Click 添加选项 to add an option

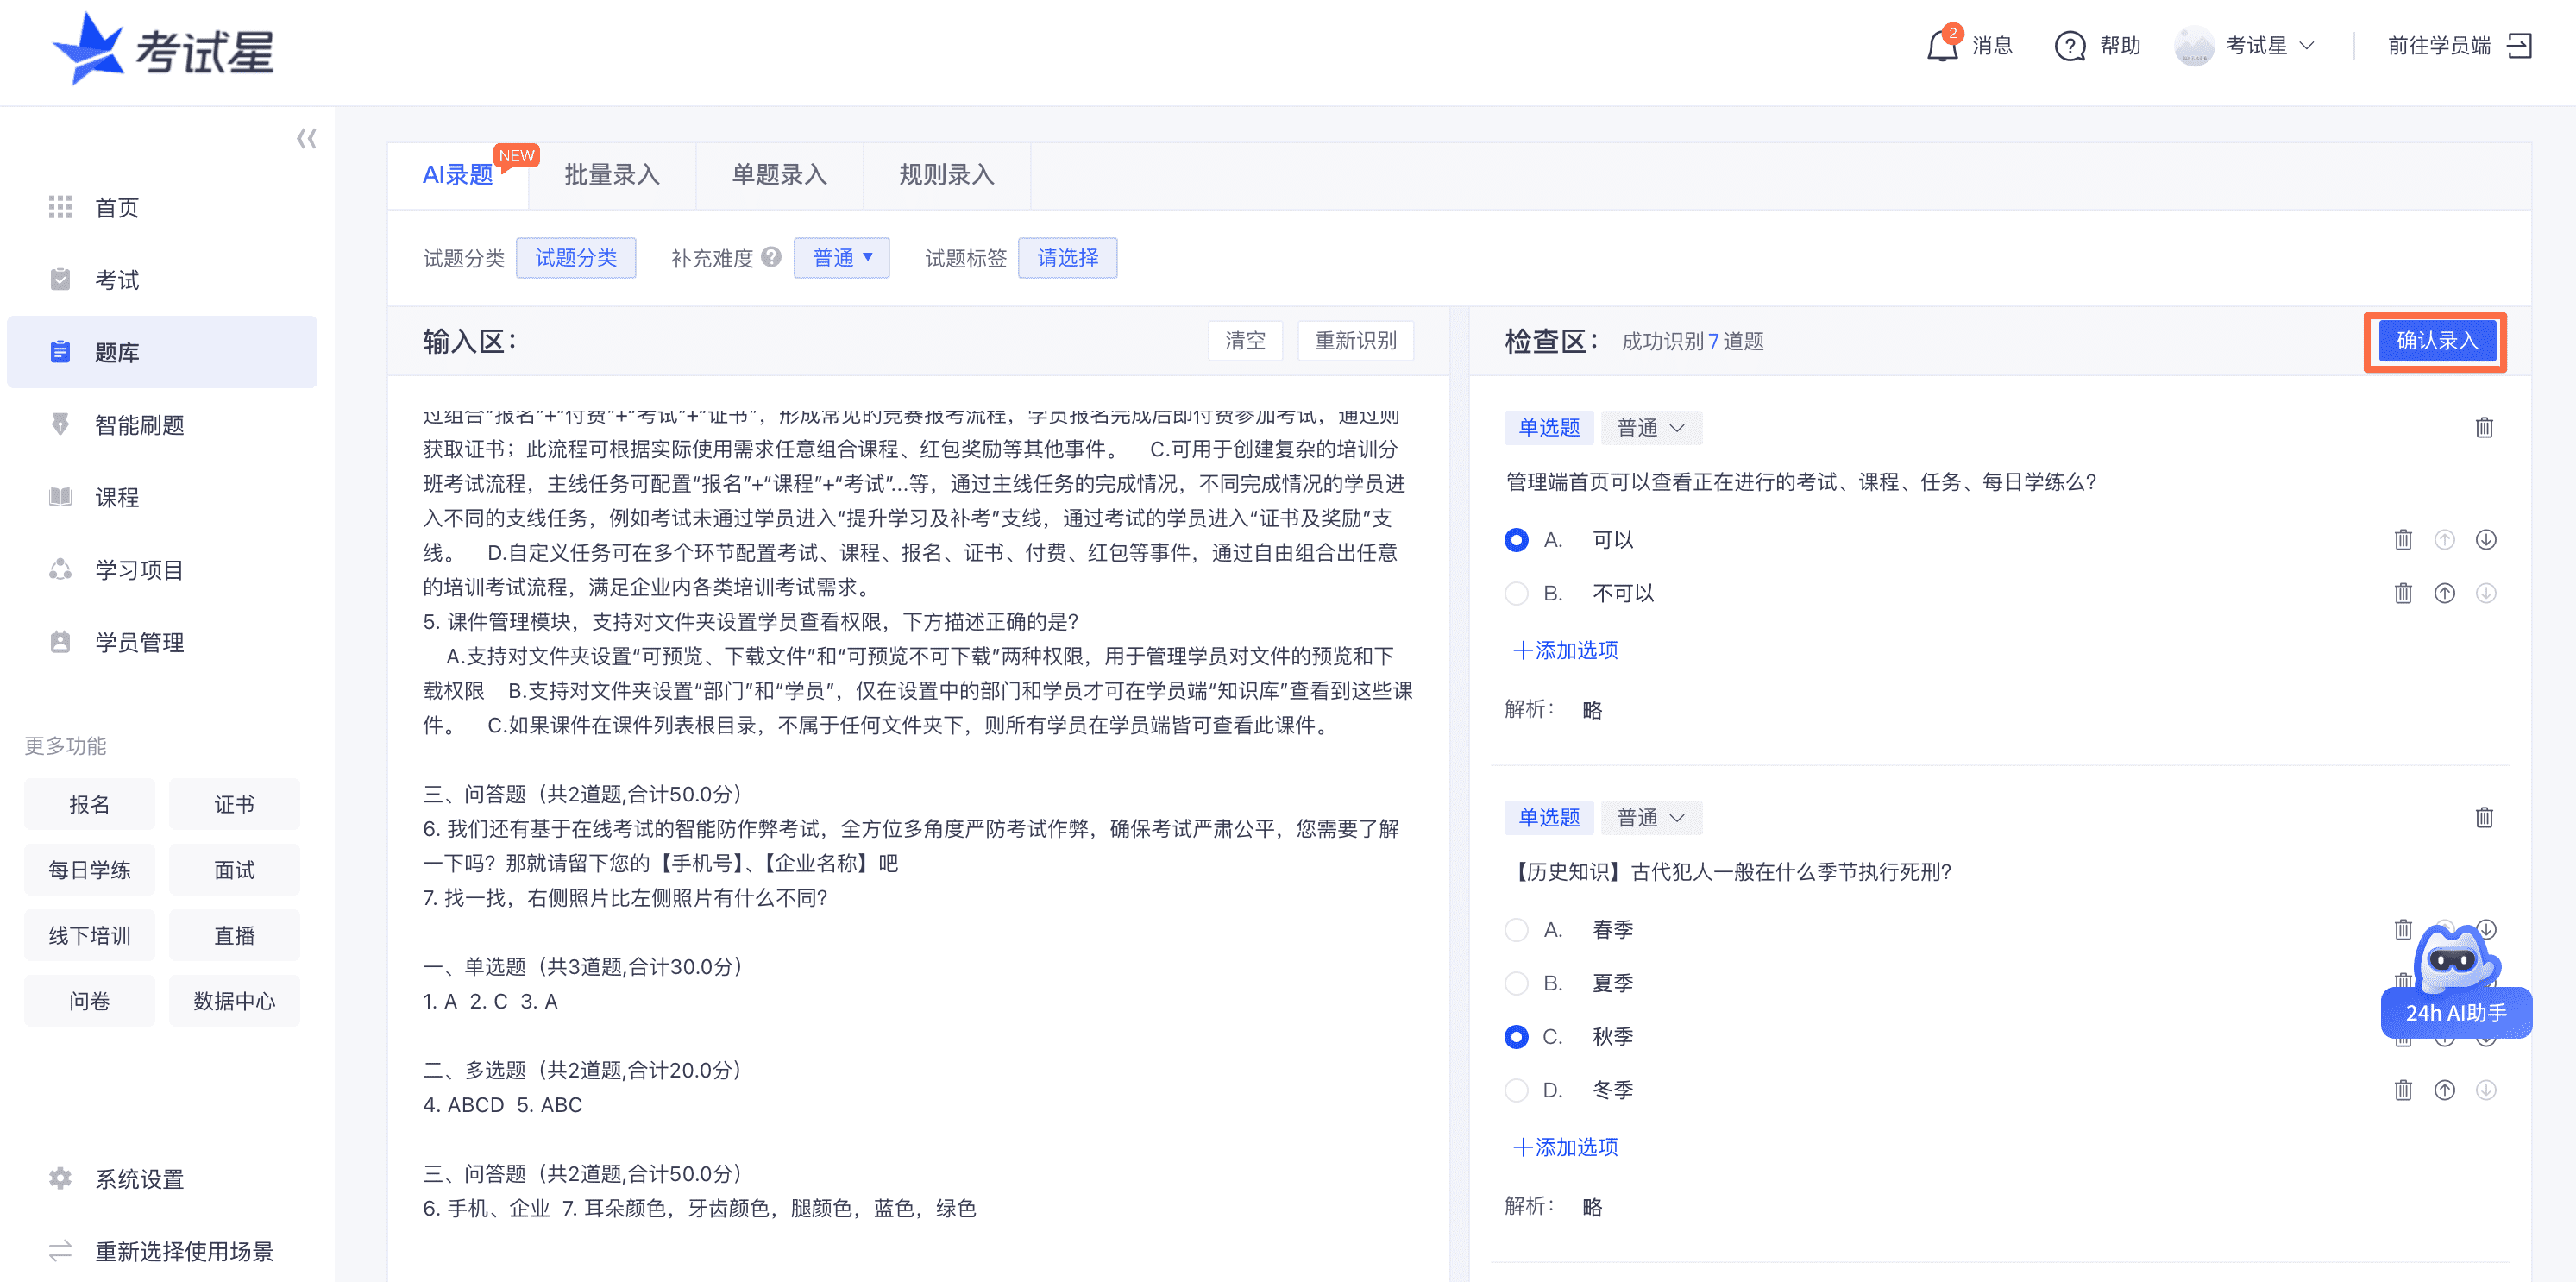coord(1564,650)
